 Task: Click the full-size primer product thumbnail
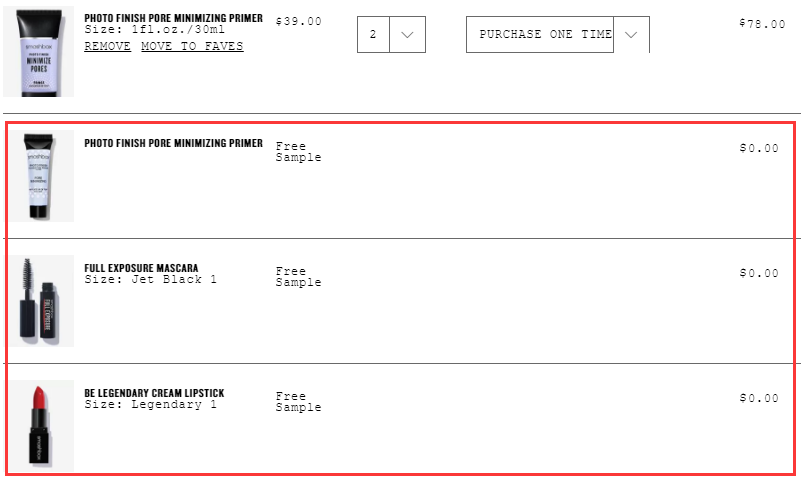tap(38, 51)
